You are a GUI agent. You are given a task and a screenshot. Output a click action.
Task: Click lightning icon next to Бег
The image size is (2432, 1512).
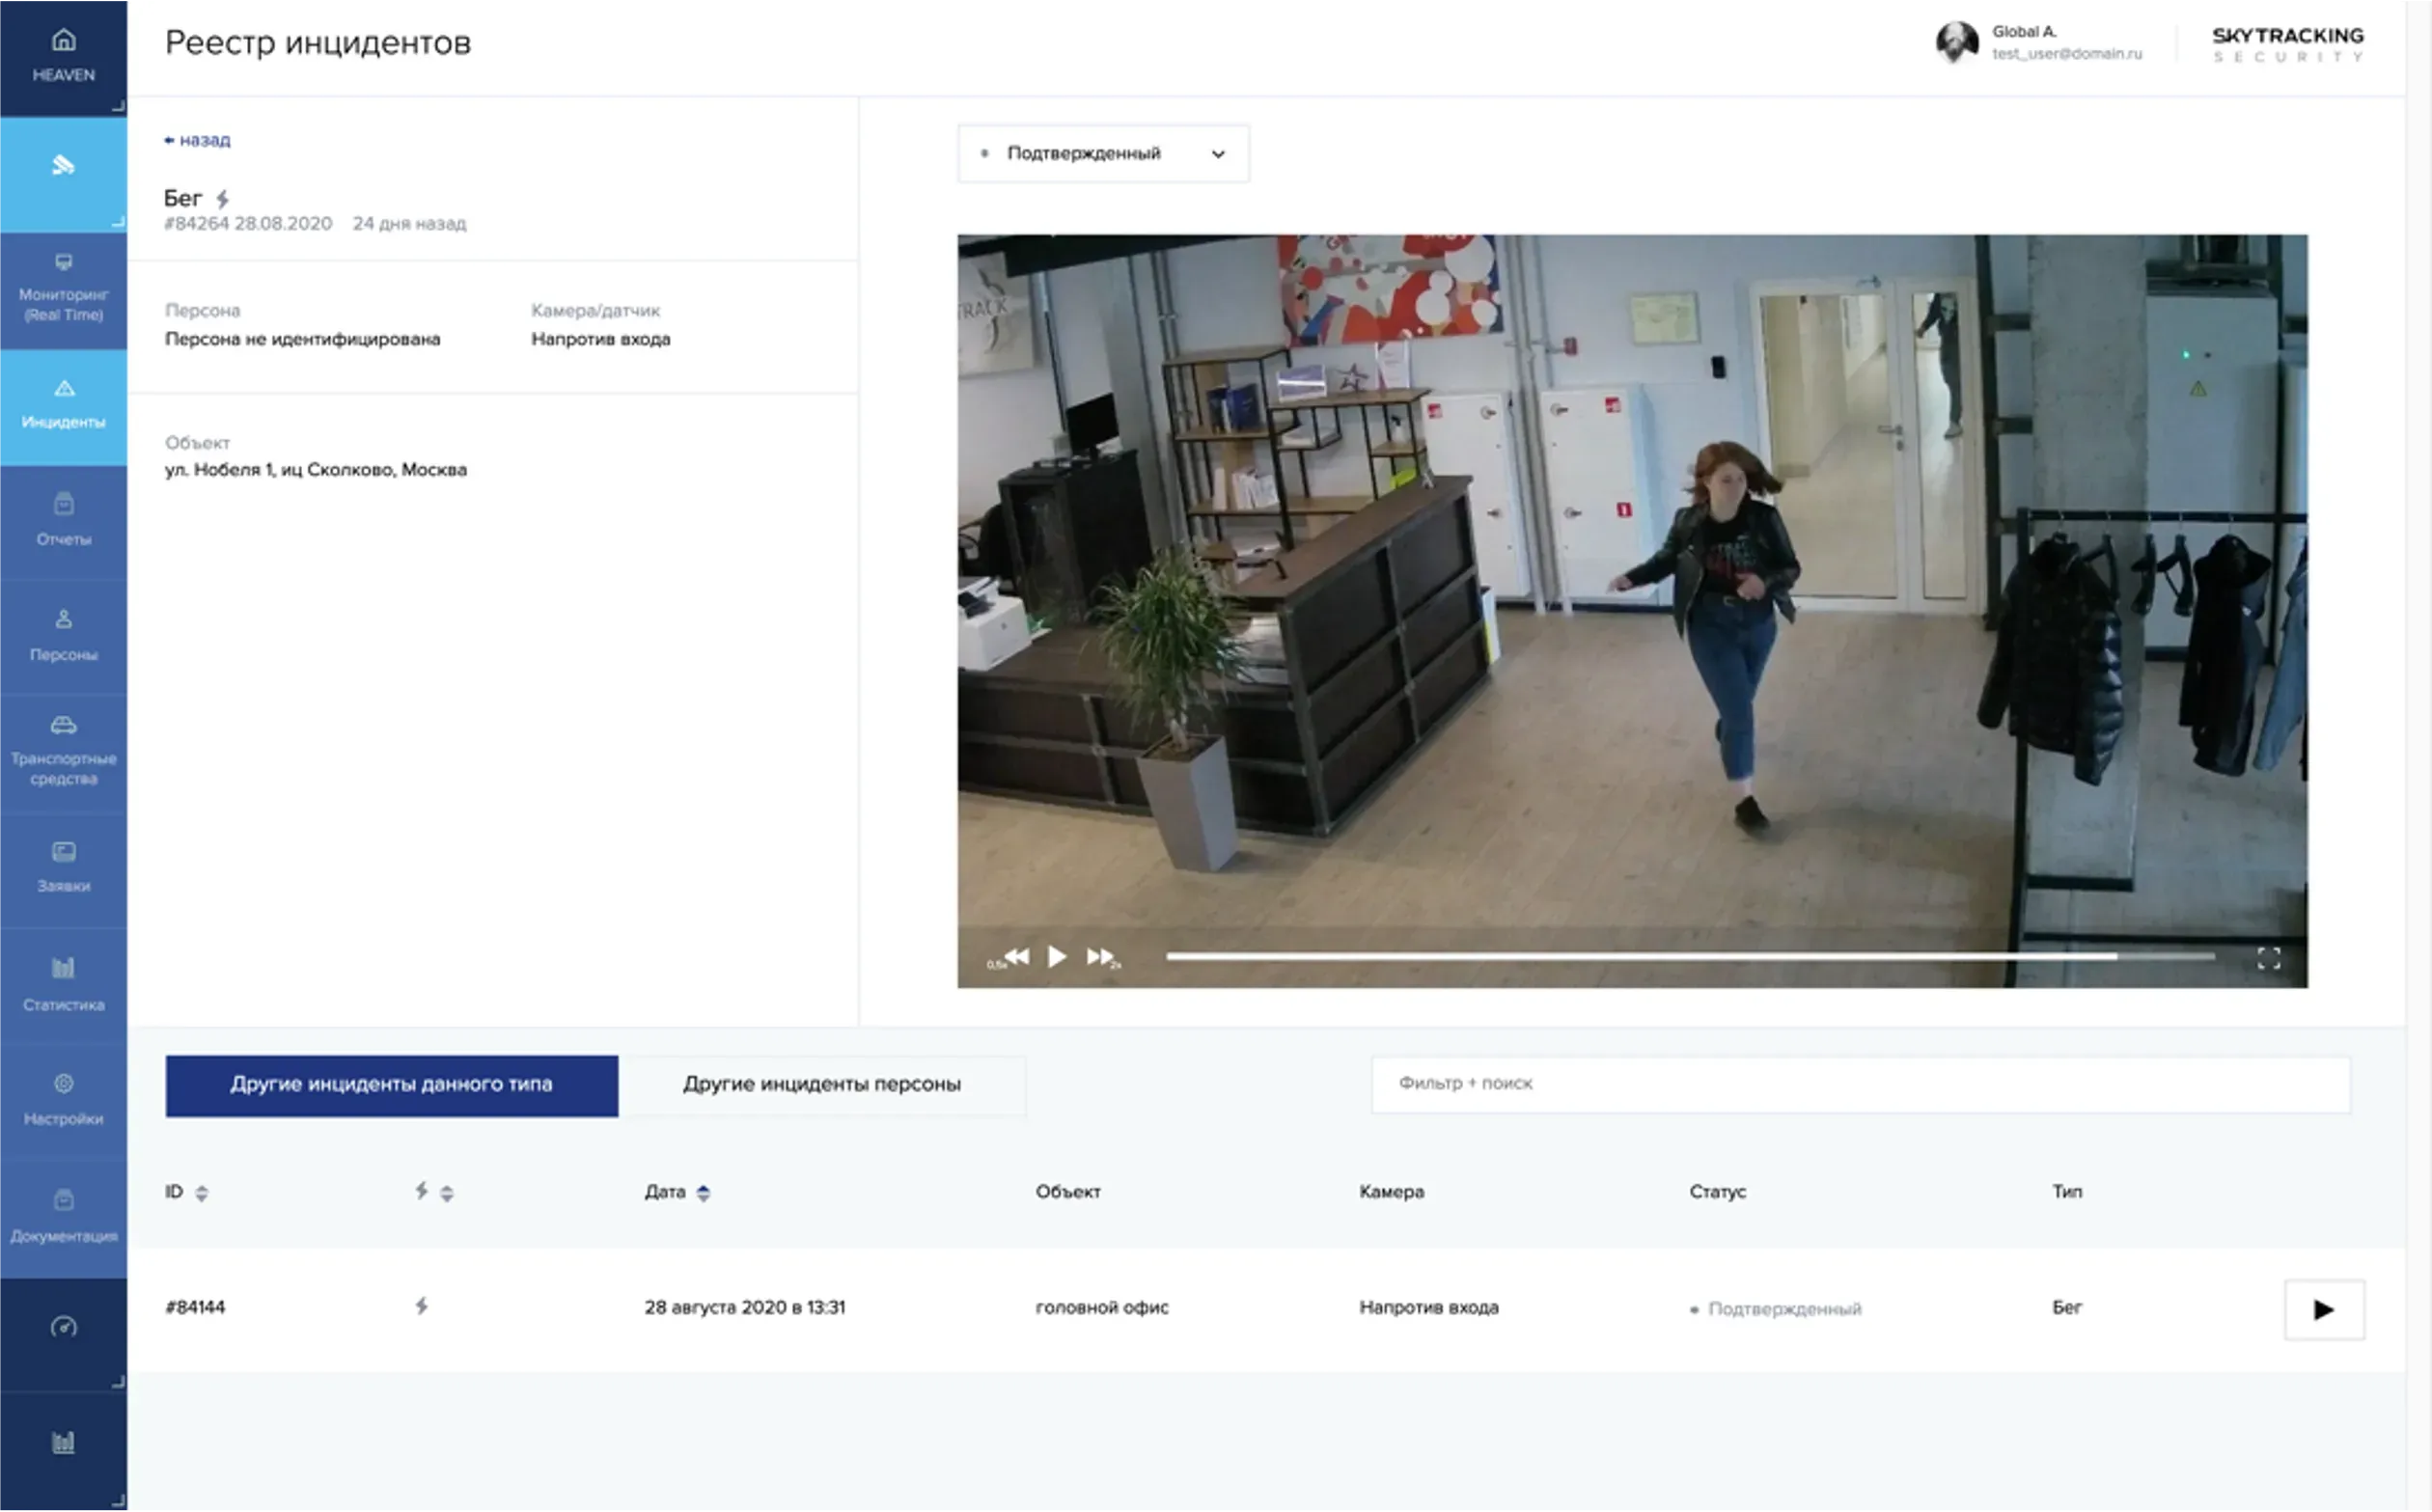click(x=223, y=199)
